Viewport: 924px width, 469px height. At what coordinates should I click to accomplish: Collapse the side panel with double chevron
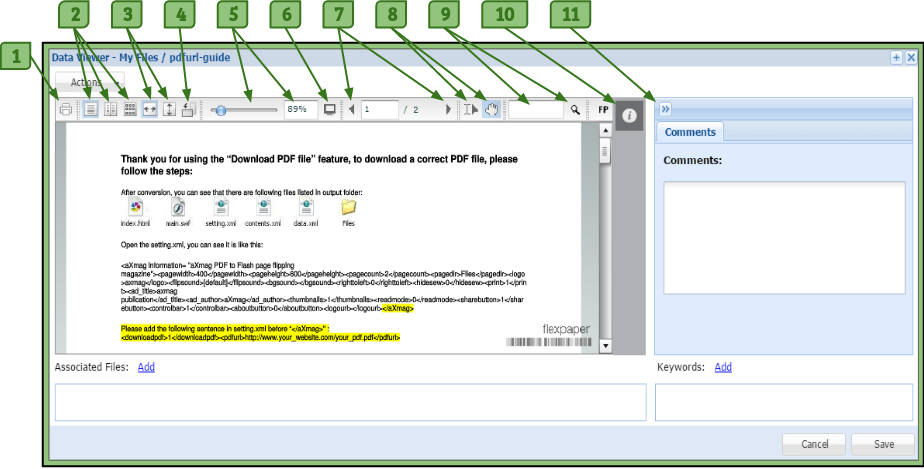tap(665, 109)
